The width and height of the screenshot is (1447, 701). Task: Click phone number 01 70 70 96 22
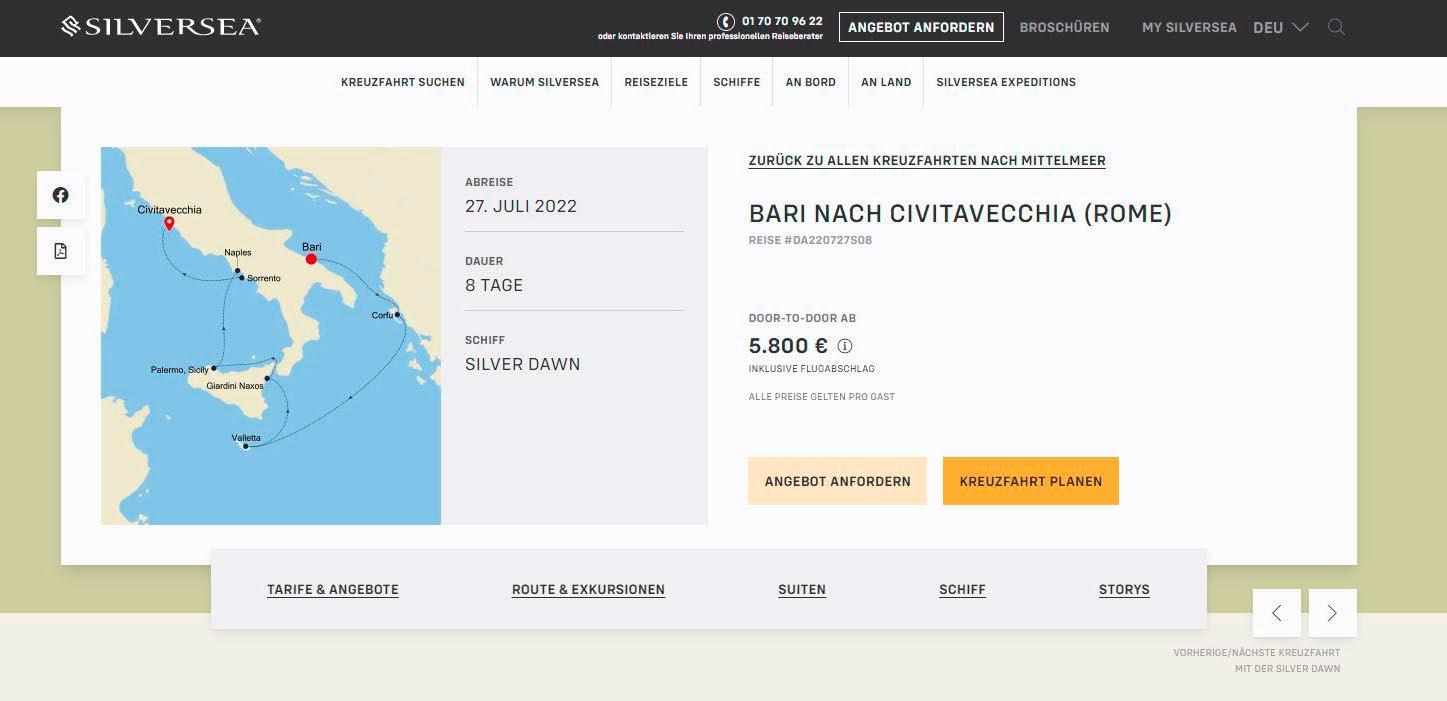782,21
